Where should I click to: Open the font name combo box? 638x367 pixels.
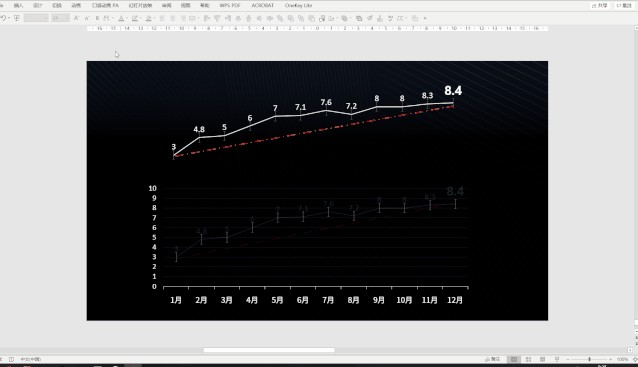[x=36, y=18]
